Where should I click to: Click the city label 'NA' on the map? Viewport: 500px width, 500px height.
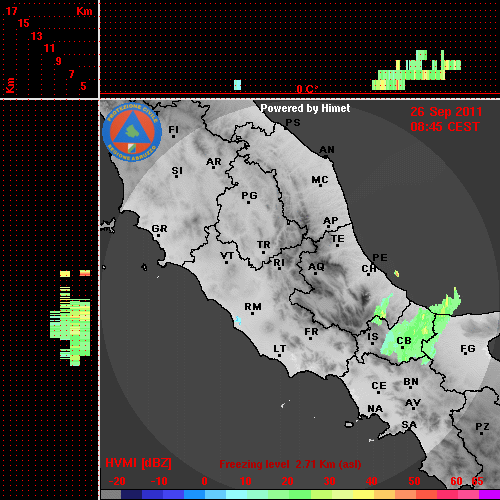(375, 408)
